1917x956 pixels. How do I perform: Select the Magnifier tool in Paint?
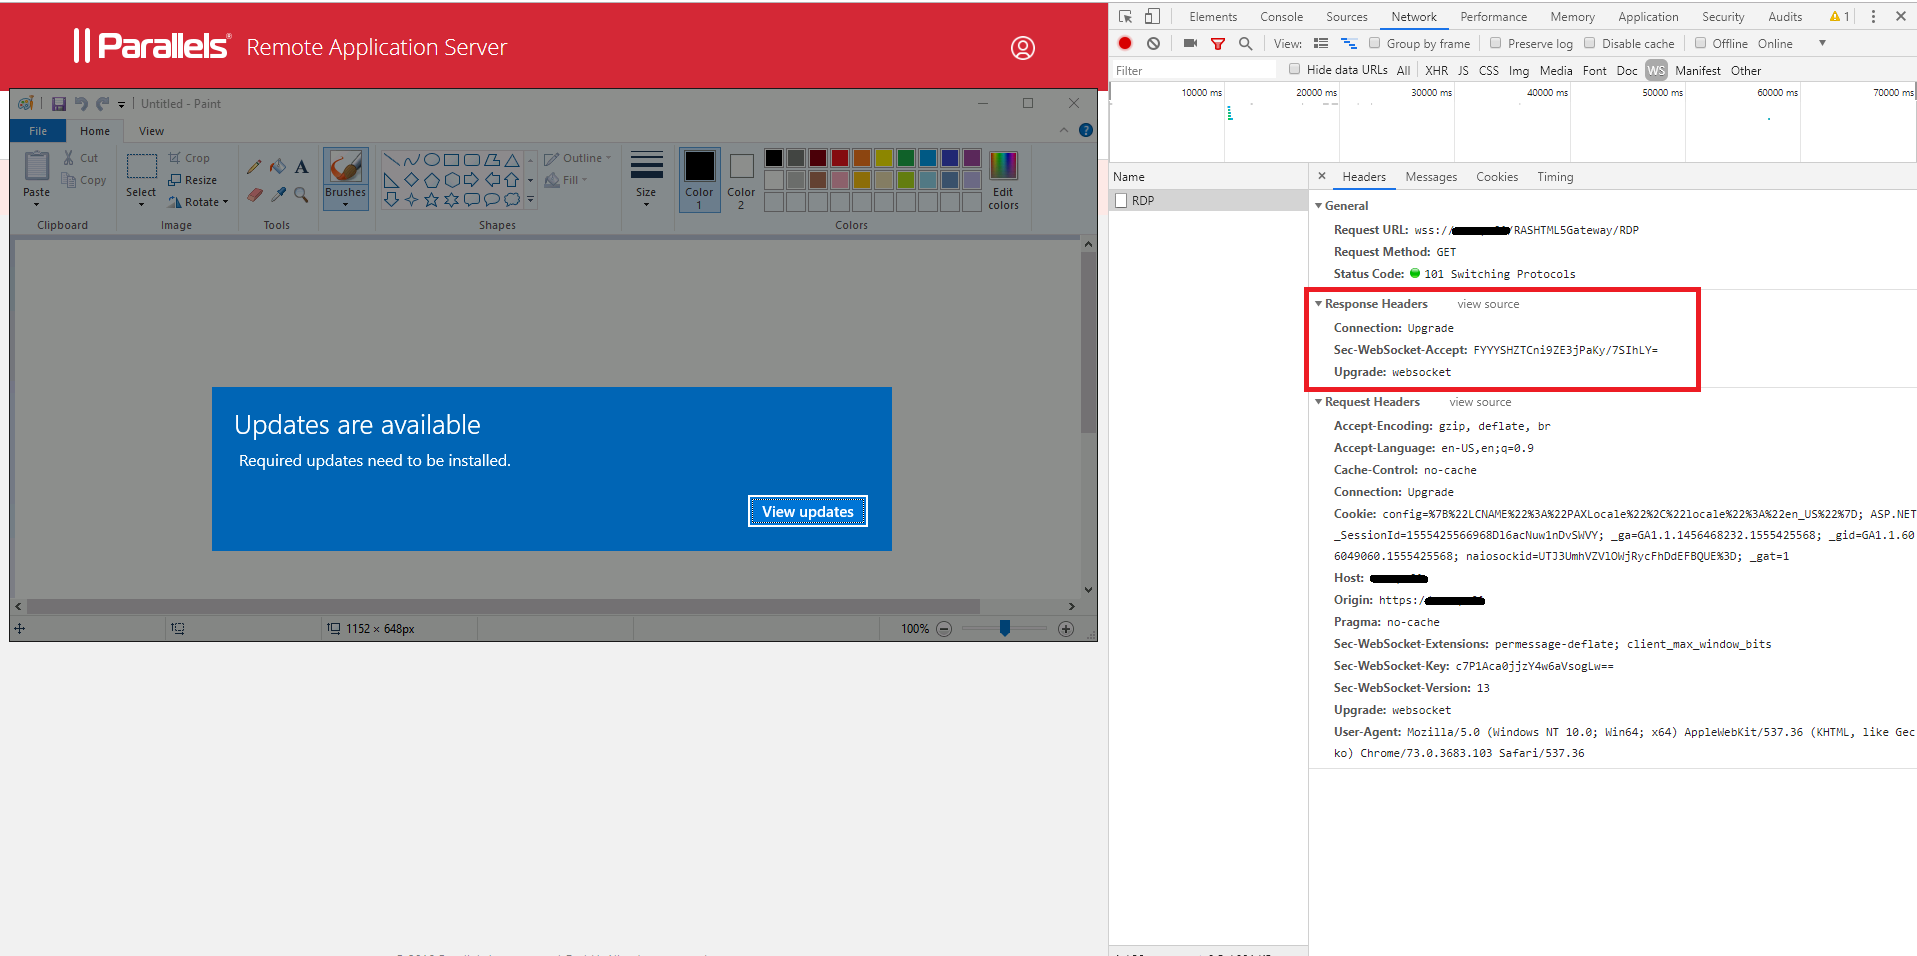(301, 194)
